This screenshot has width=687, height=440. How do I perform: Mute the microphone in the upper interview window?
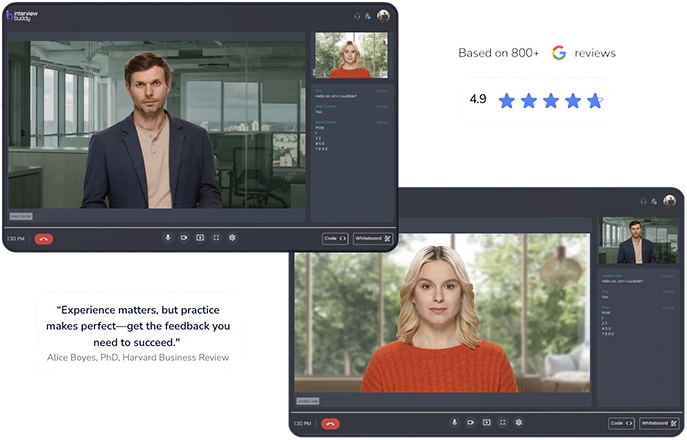click(168, 238)
